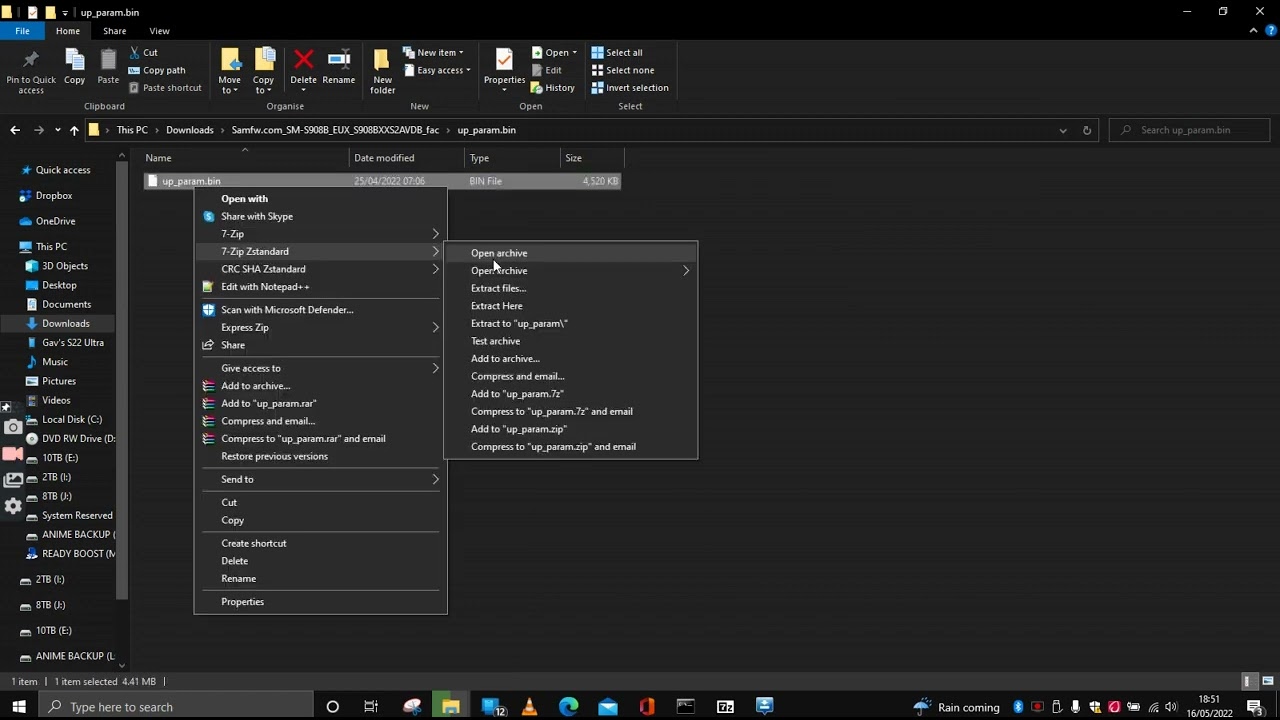Image resolution: width=1280 pixels, height=720 pixels.
Task: Switch to the View ribbon tab
Action: point(159,31)
